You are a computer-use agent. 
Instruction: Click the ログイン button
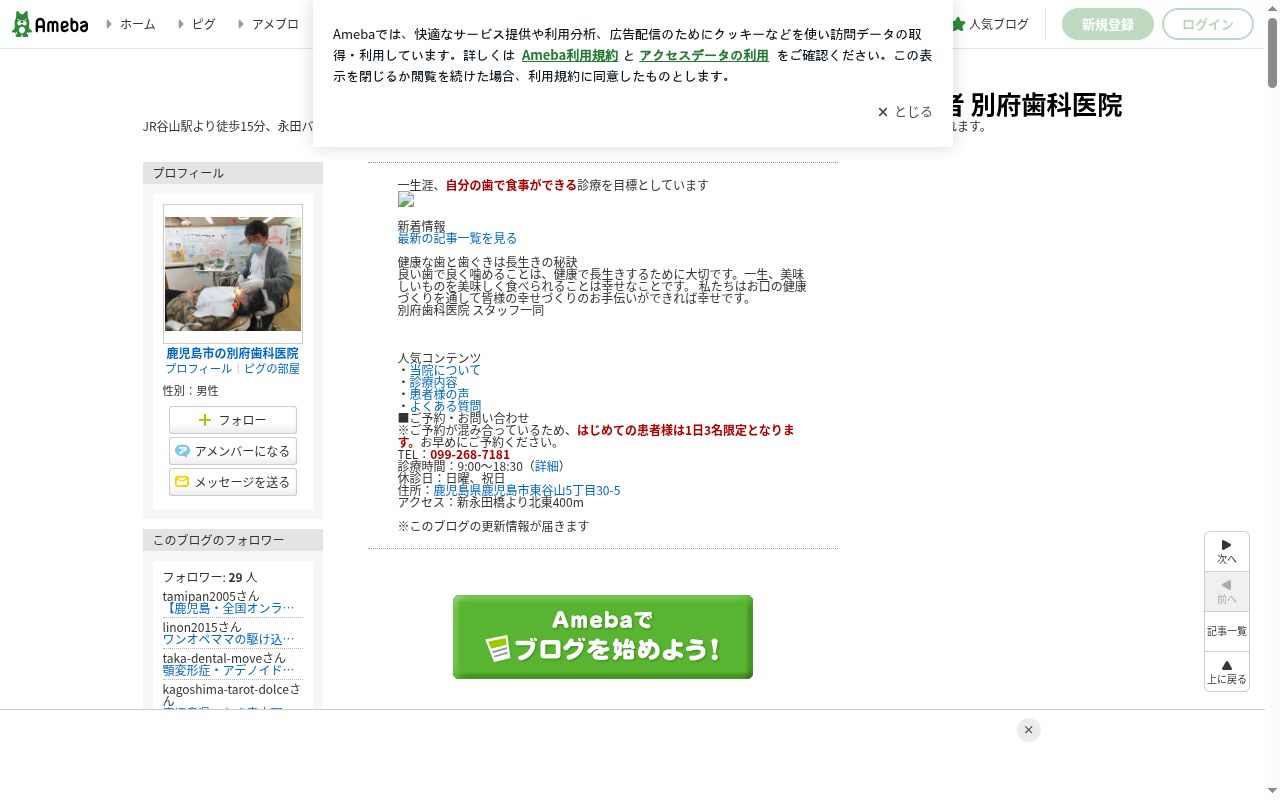pos(1208,24)
